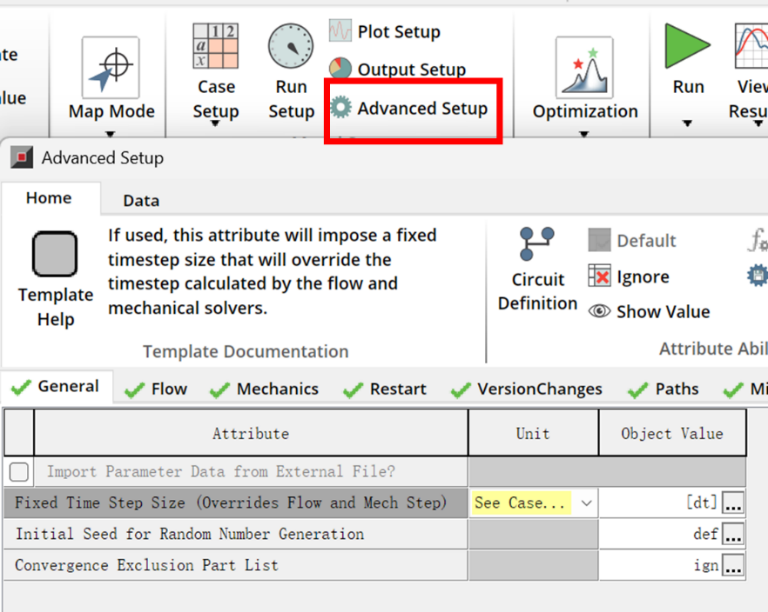Click the Plot Setup icon

point(340,31)
